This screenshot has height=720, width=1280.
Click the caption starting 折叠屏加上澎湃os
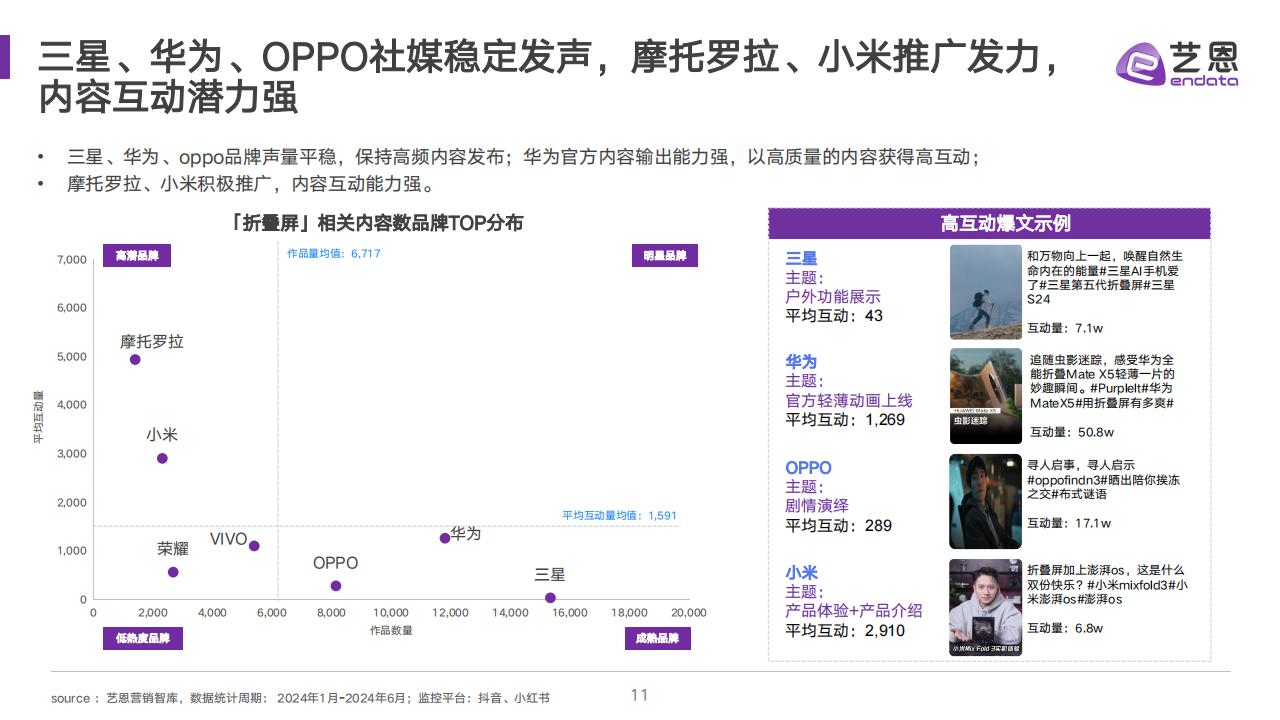tap(1107, 584)
